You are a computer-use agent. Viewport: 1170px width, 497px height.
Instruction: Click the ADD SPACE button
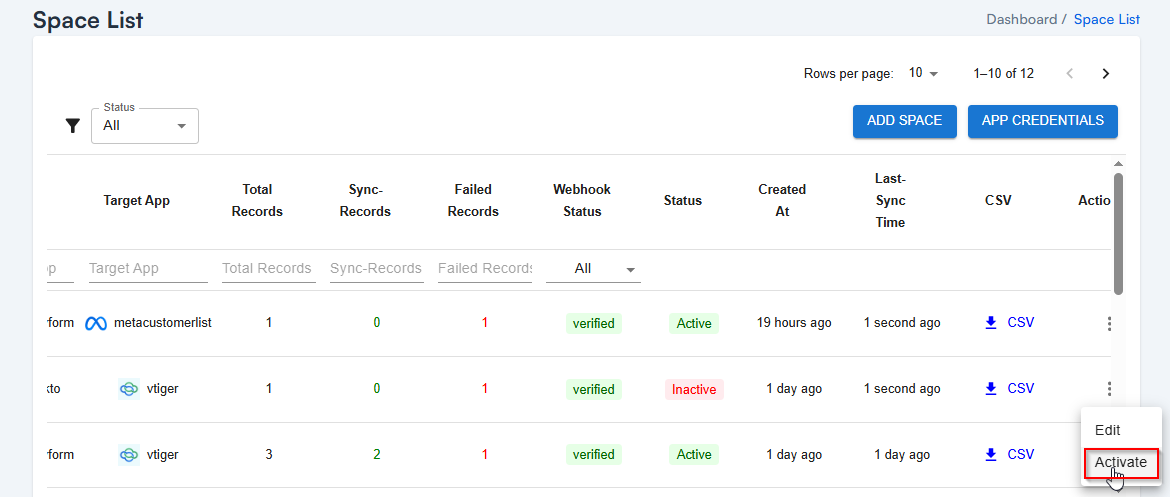(904, 121)
